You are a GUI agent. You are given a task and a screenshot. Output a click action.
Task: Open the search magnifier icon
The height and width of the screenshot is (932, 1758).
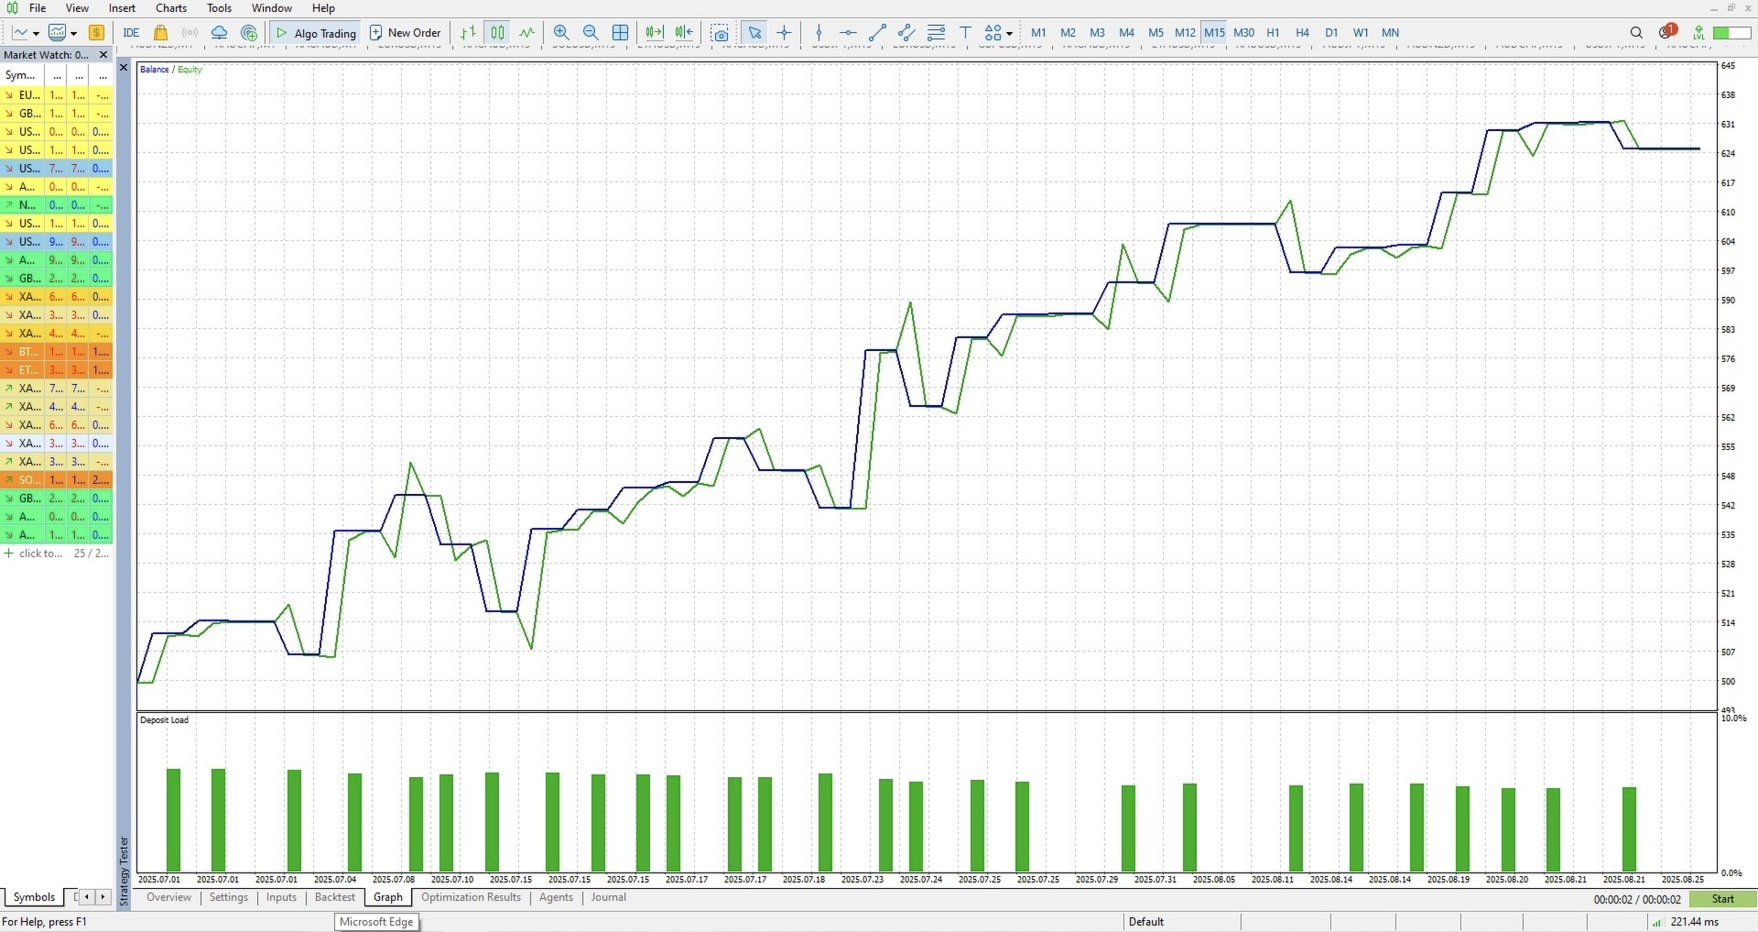pos(1636,33)
